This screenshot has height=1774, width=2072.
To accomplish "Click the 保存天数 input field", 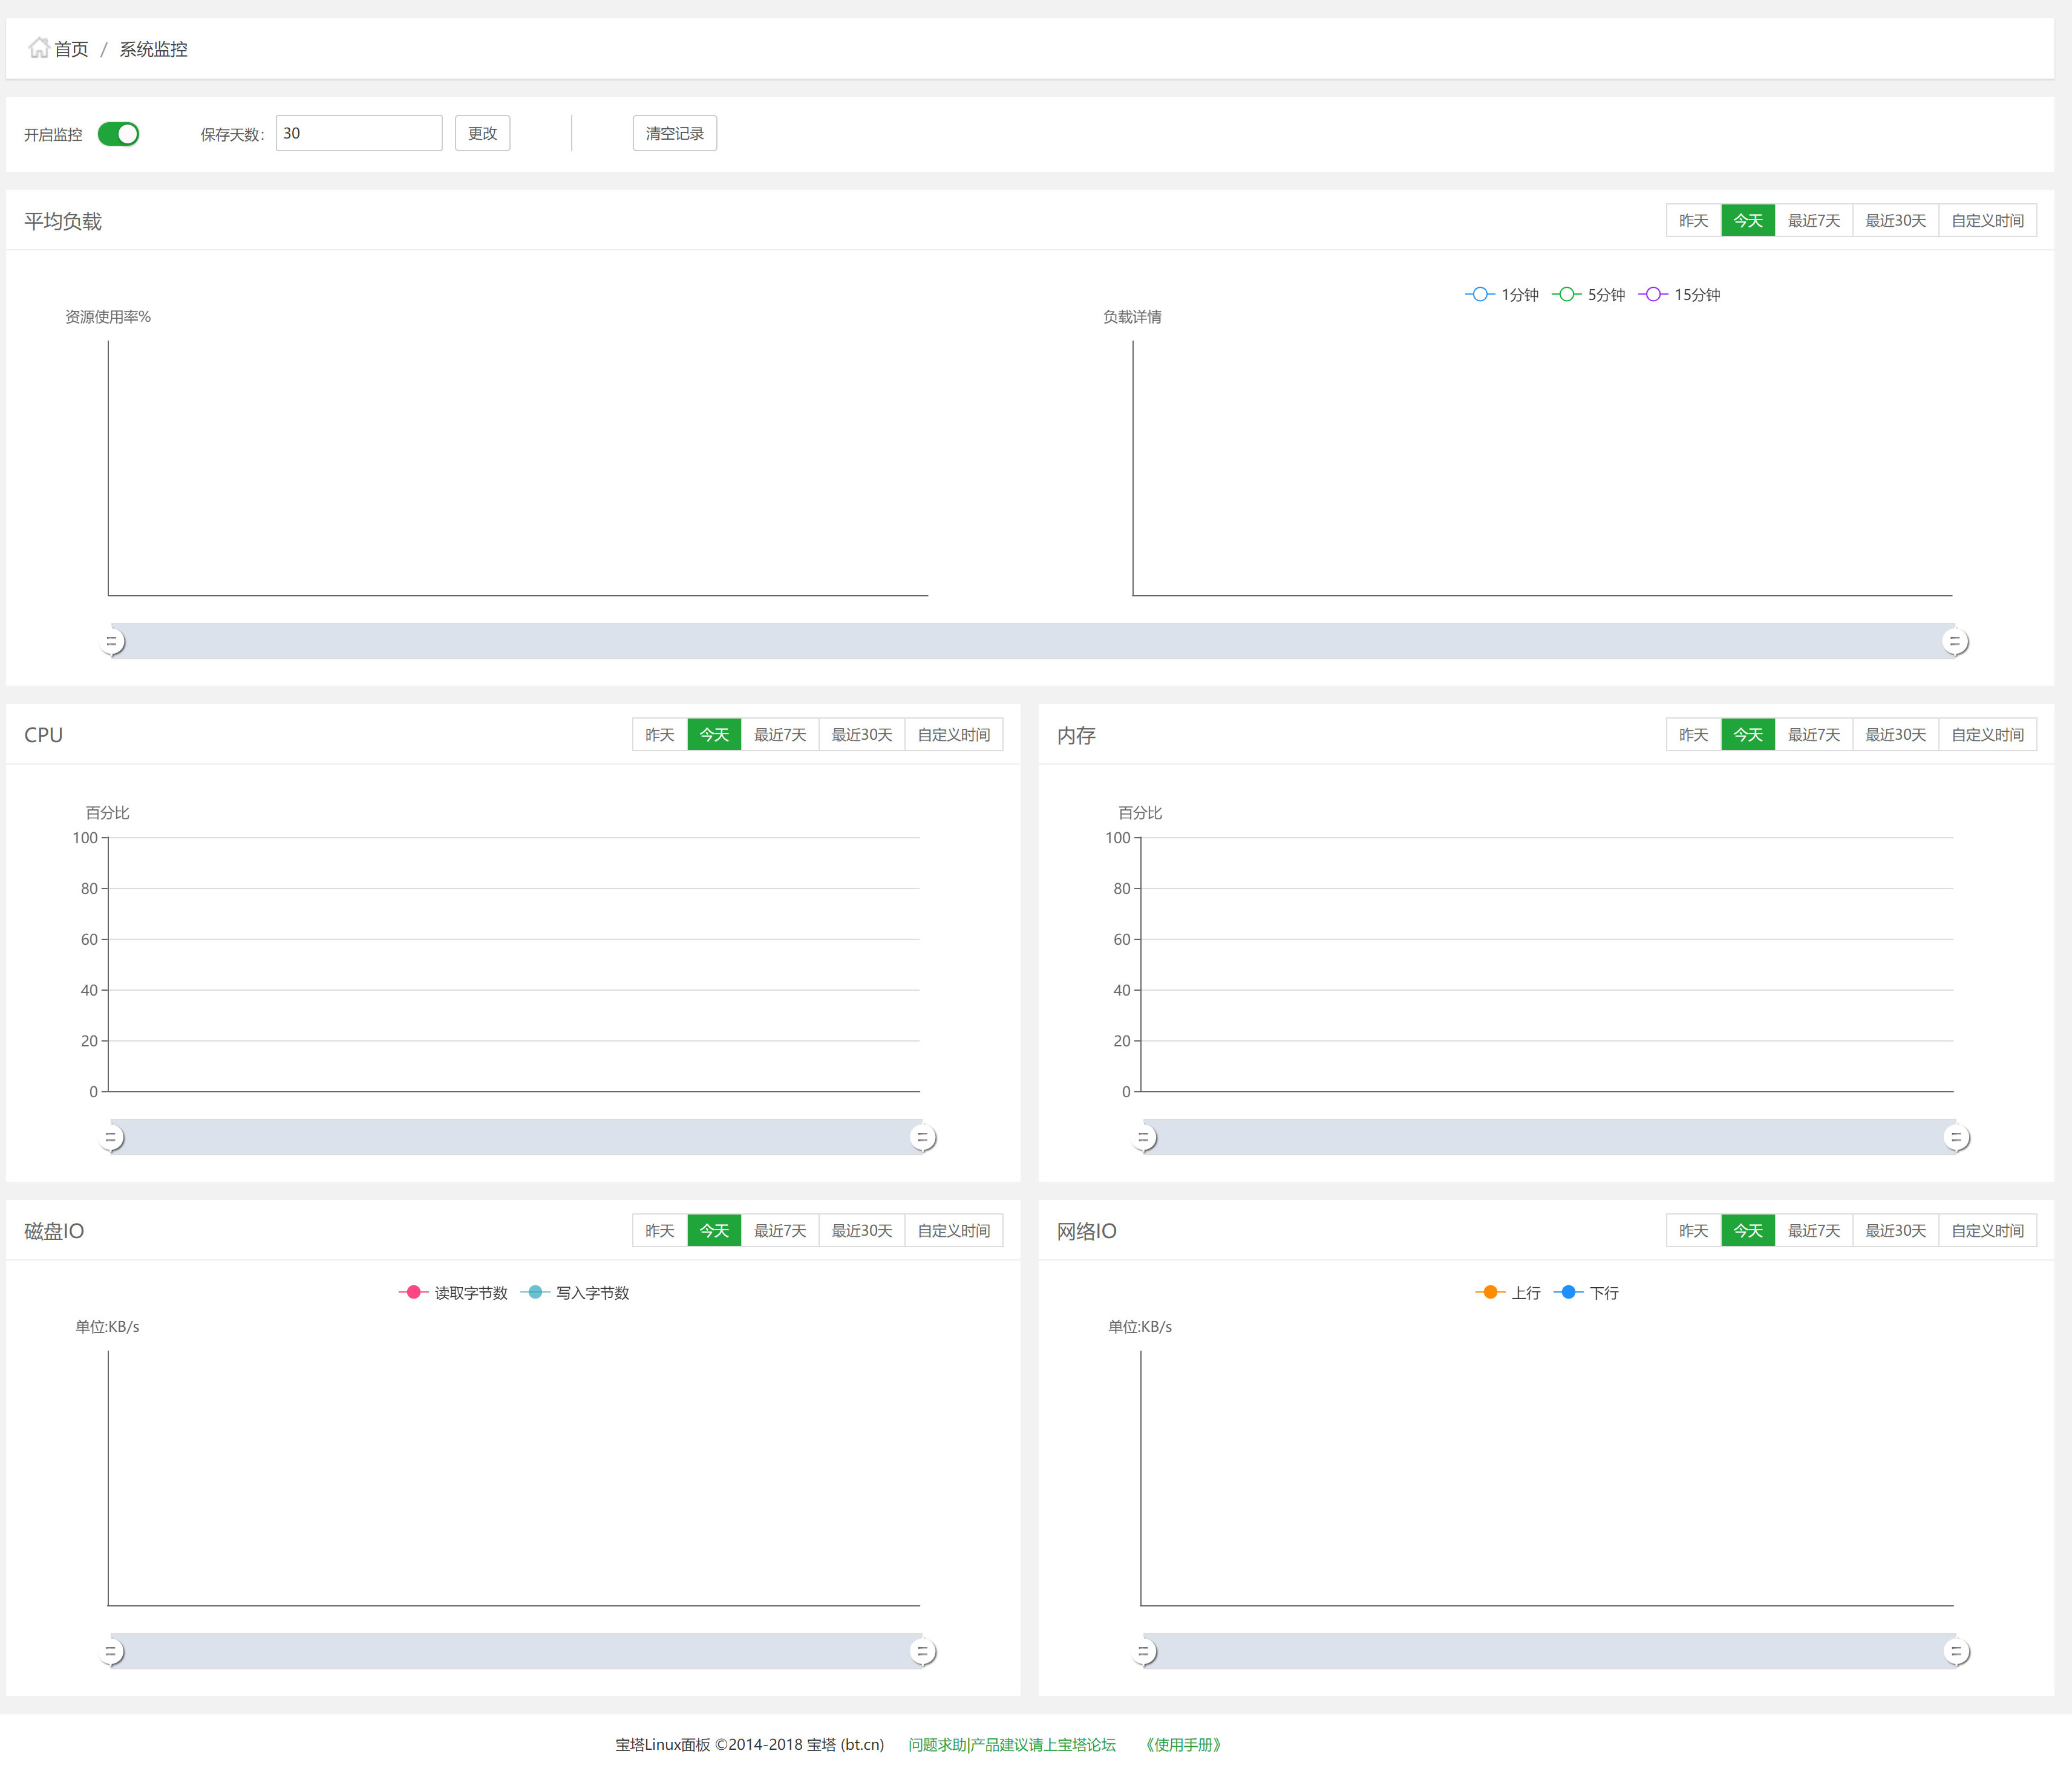I will pyautogui.click(x=359, y=133).
